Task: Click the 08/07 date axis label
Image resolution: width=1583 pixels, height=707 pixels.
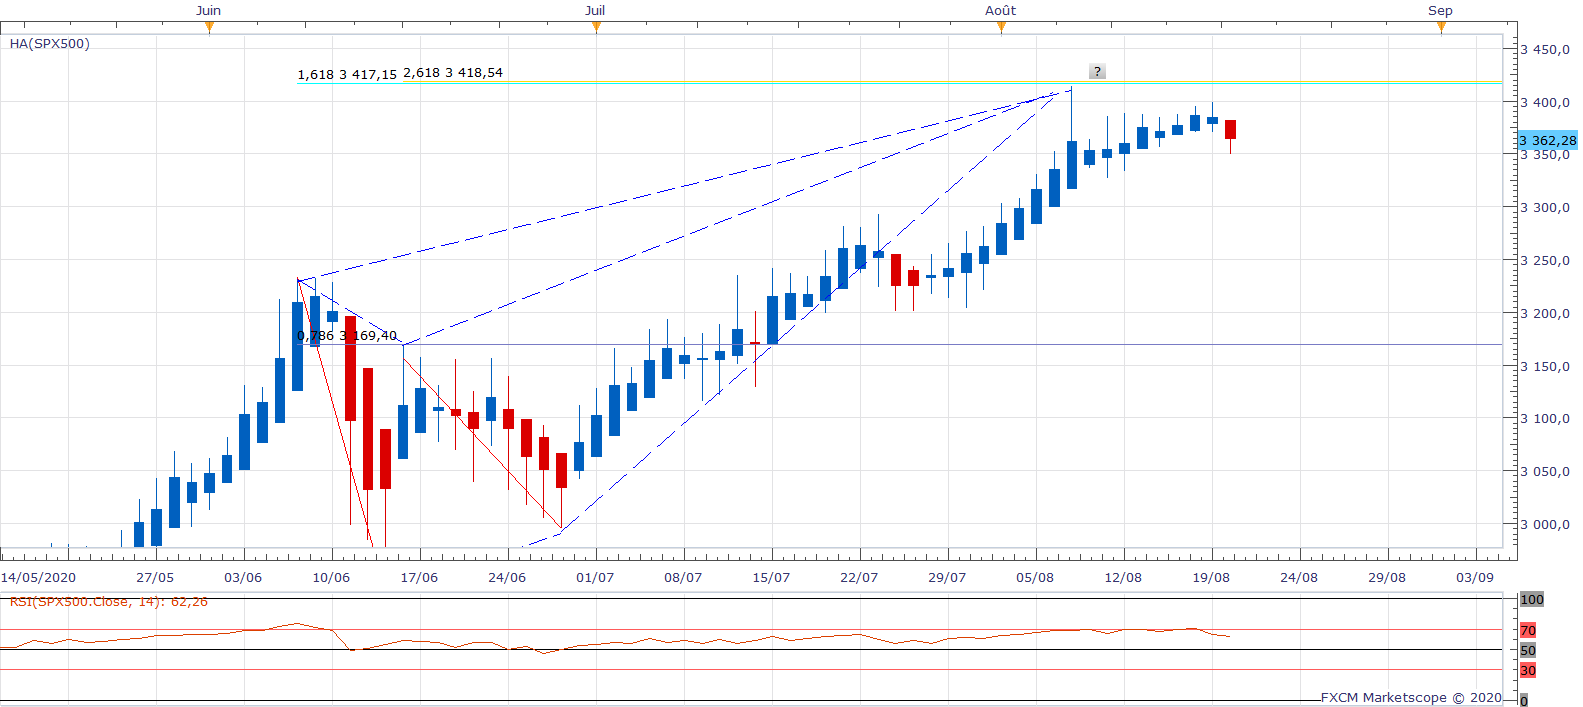Action: (683, 577)
